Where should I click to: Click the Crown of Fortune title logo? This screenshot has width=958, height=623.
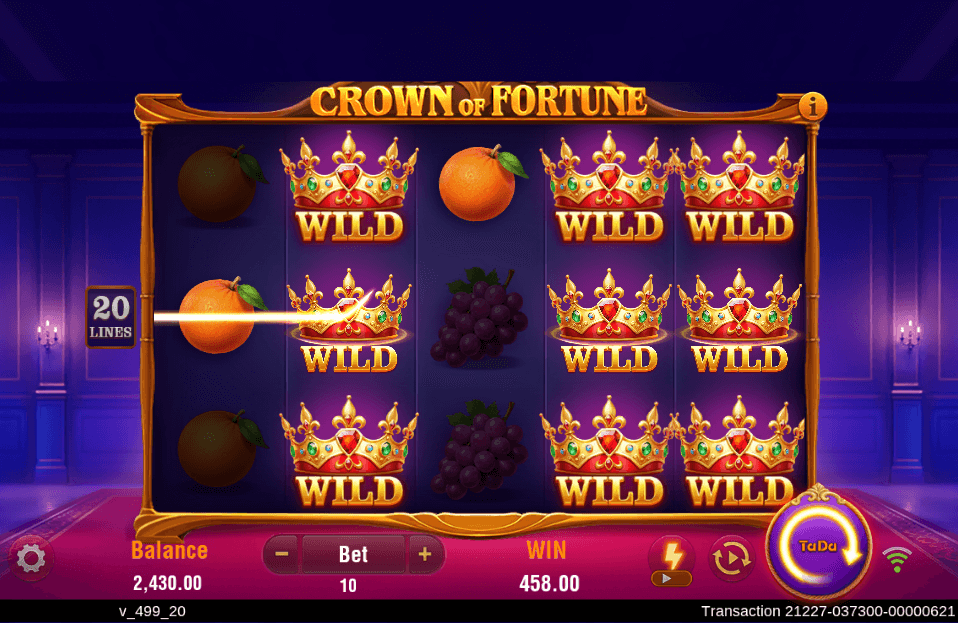click(x=478, y=101)
